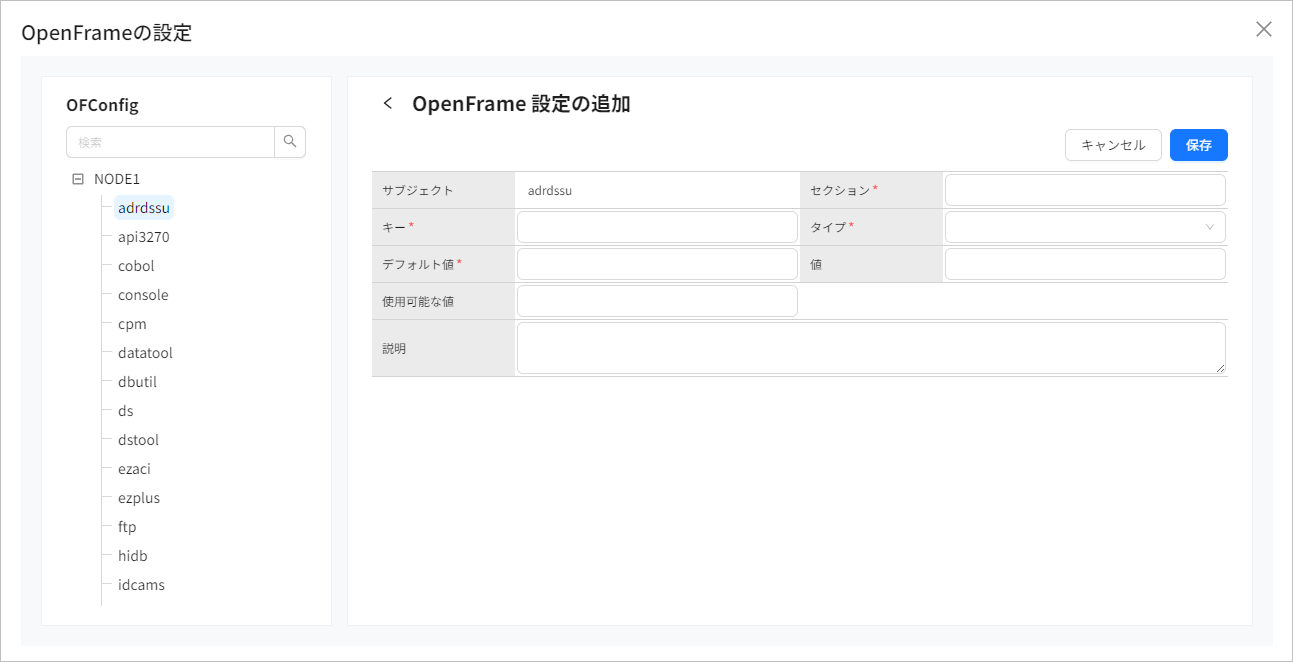The width and height of the screenshot is (1293, 662).
Task: Click the 保存 button to save
Action: 1198,144
